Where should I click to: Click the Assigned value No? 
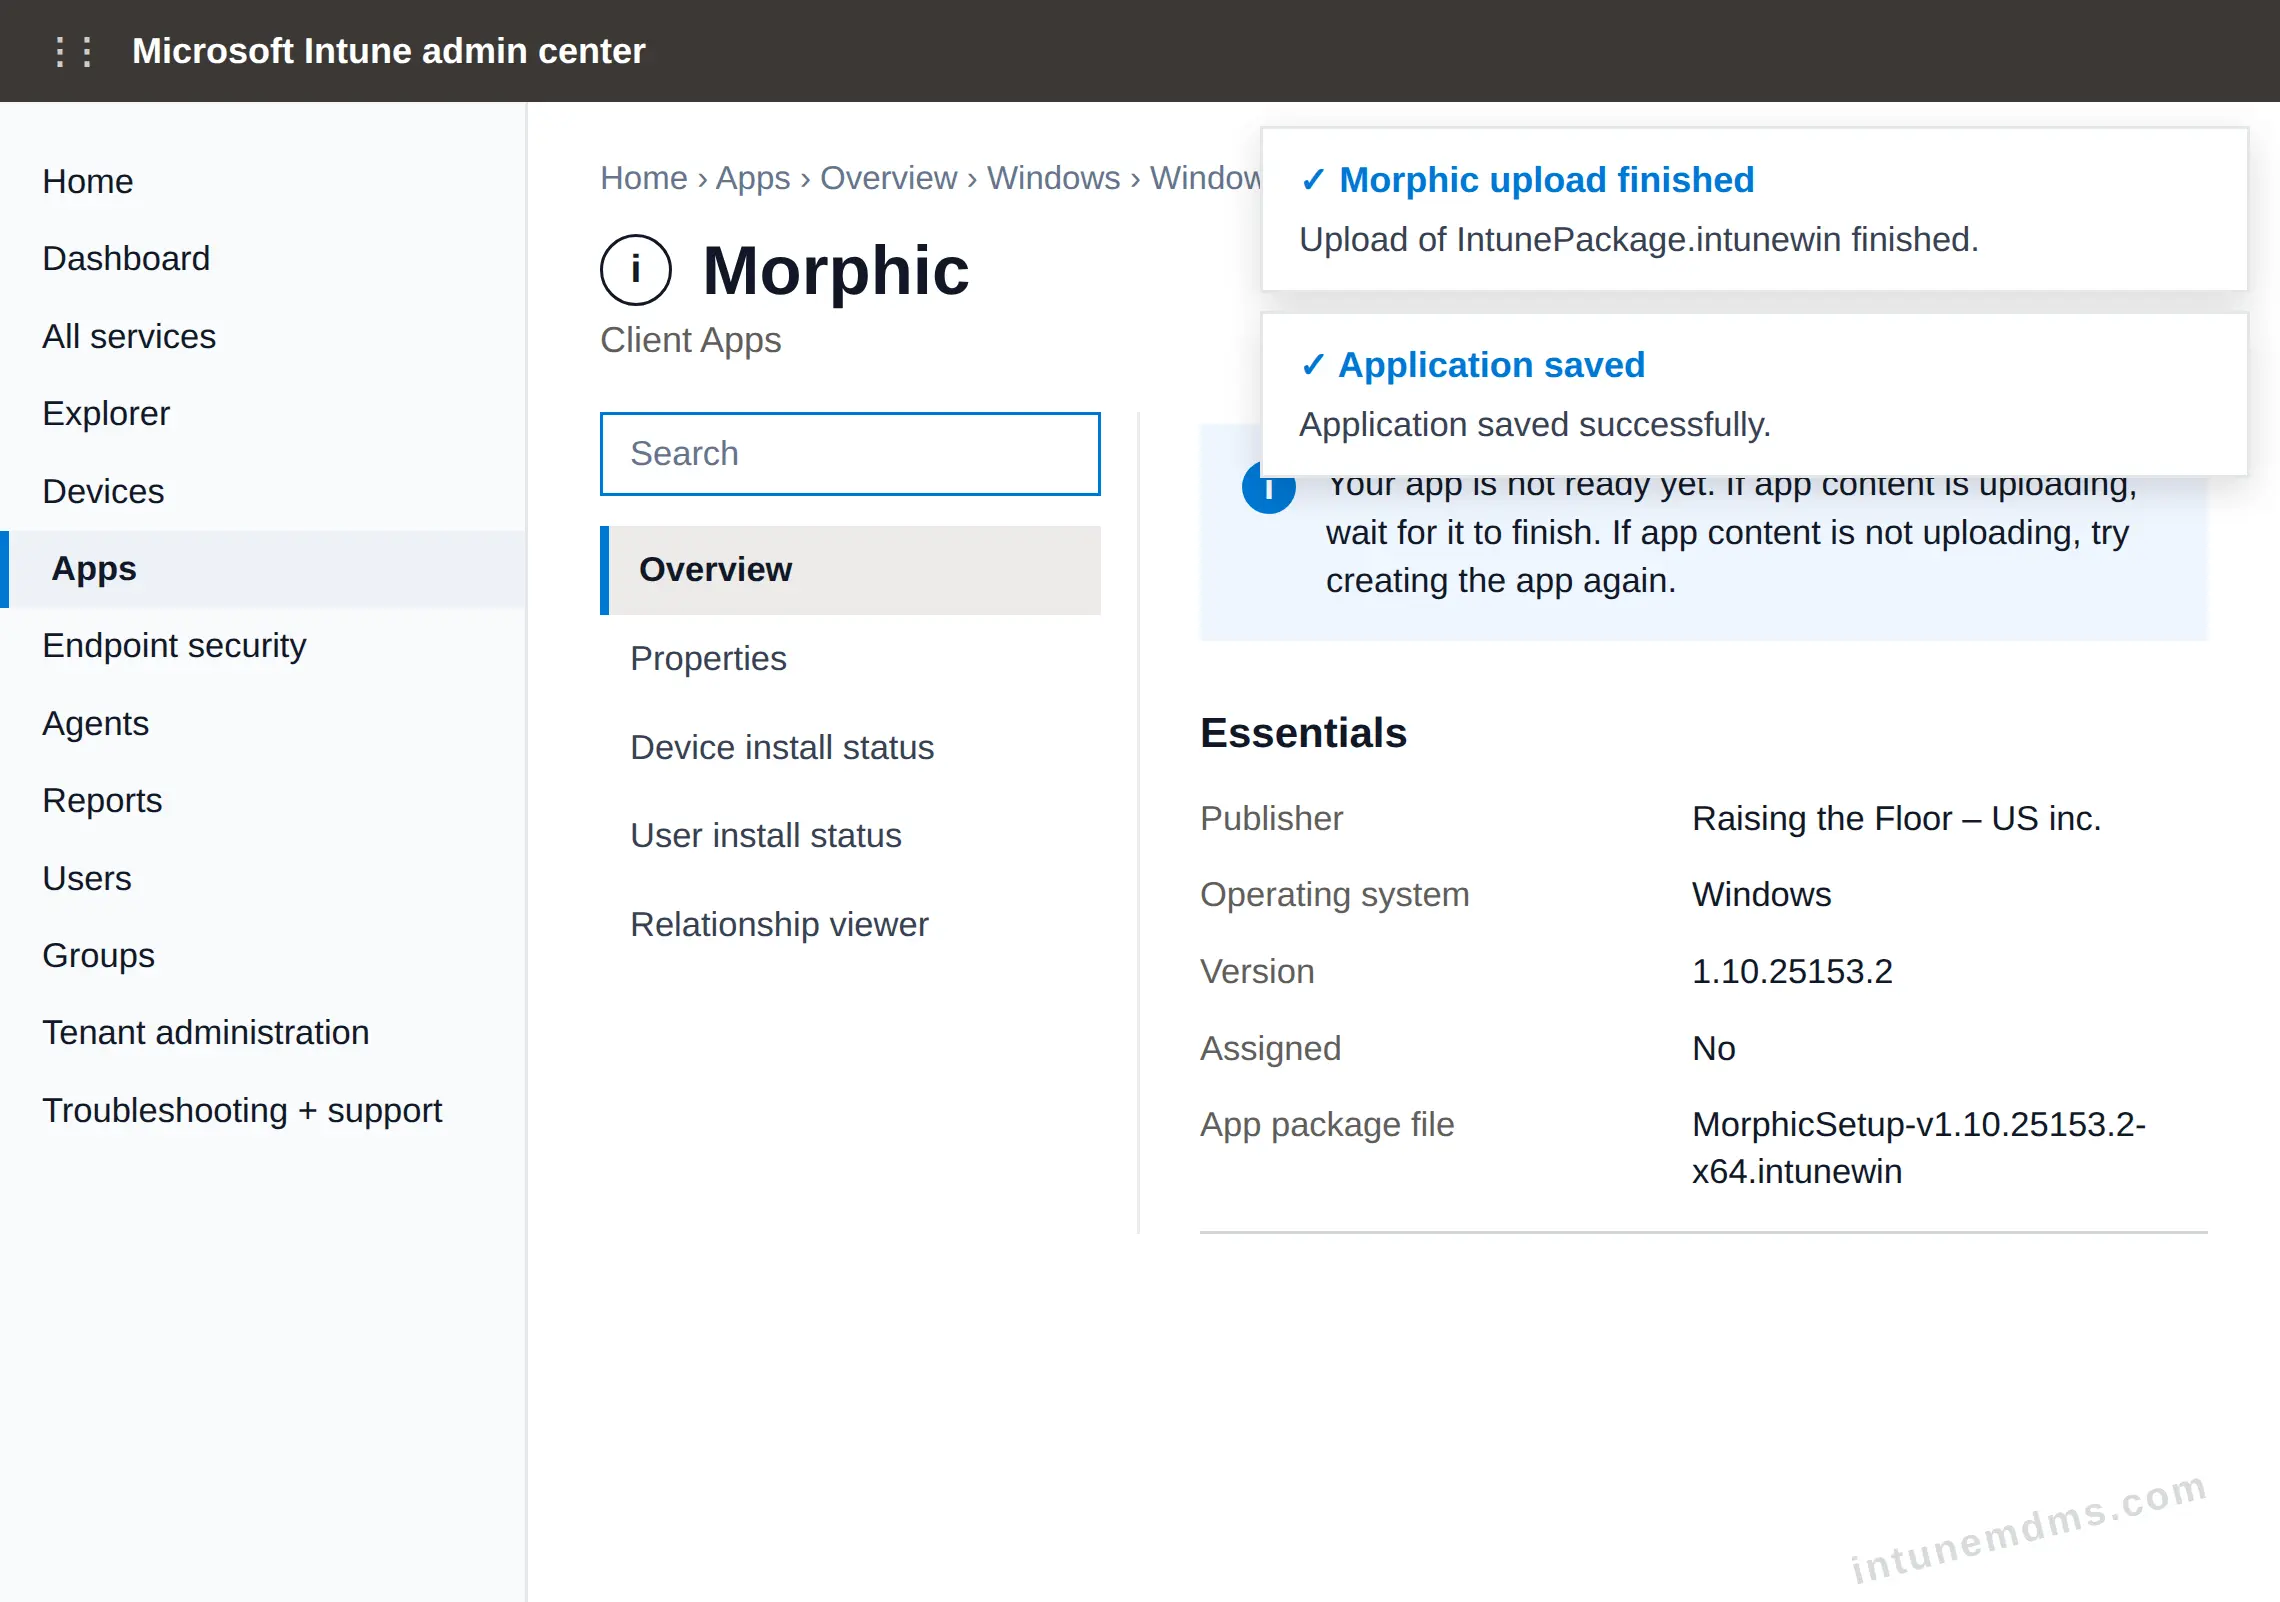tap(1713, 1048)
